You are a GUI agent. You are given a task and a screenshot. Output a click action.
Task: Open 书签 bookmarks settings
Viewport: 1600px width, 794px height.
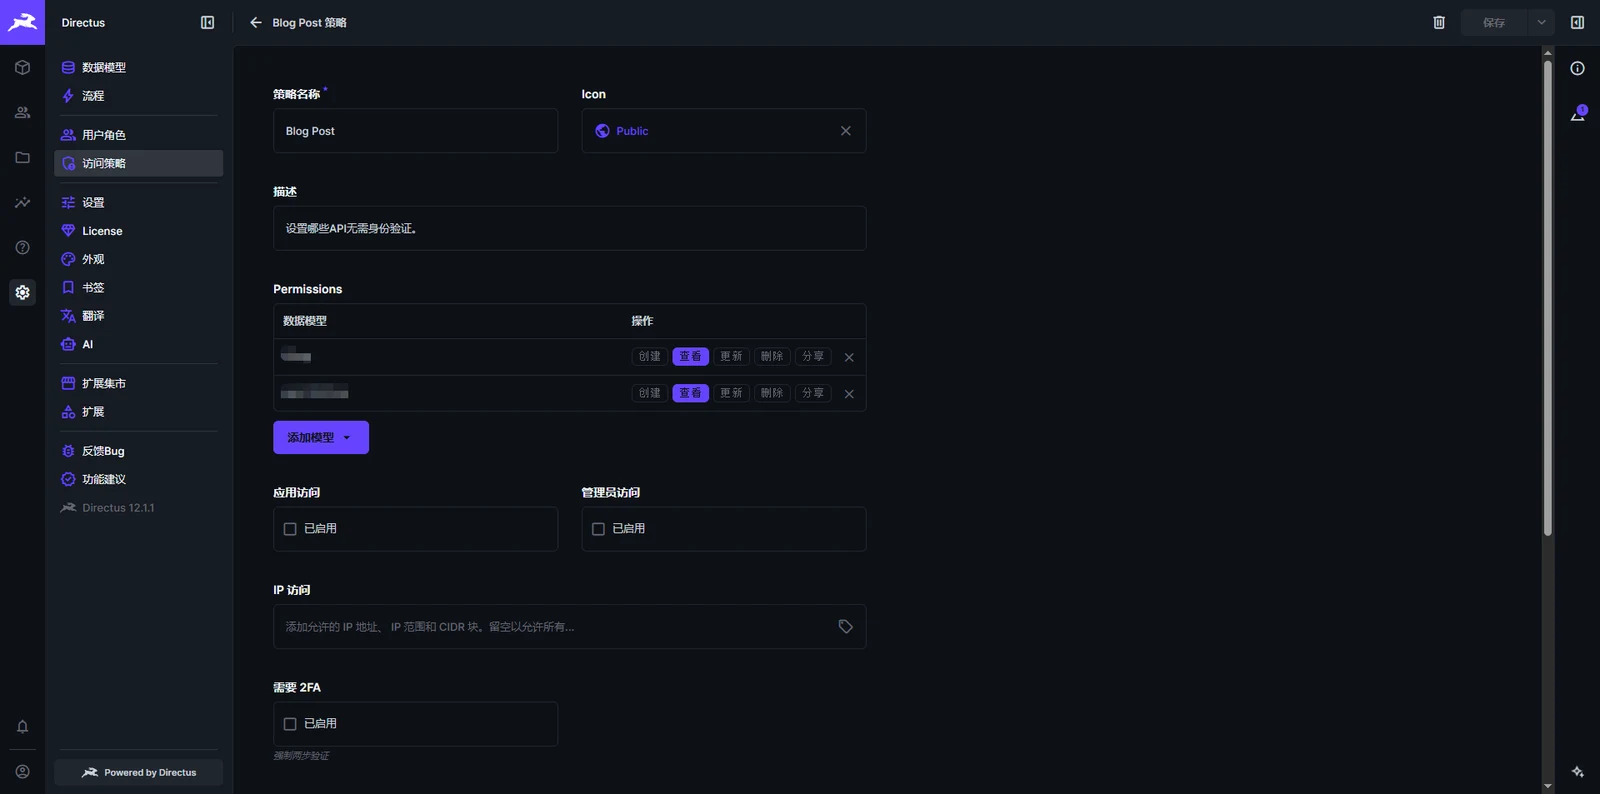pos(138,288)
